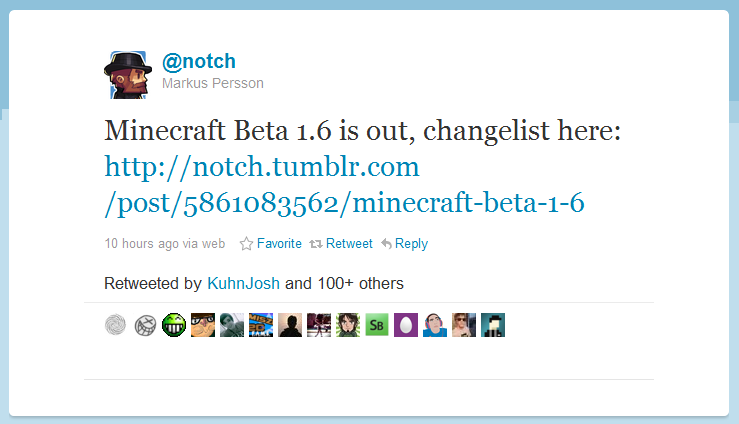
Task: Click the Retweet arrows icon
Action: pos(316,243)
